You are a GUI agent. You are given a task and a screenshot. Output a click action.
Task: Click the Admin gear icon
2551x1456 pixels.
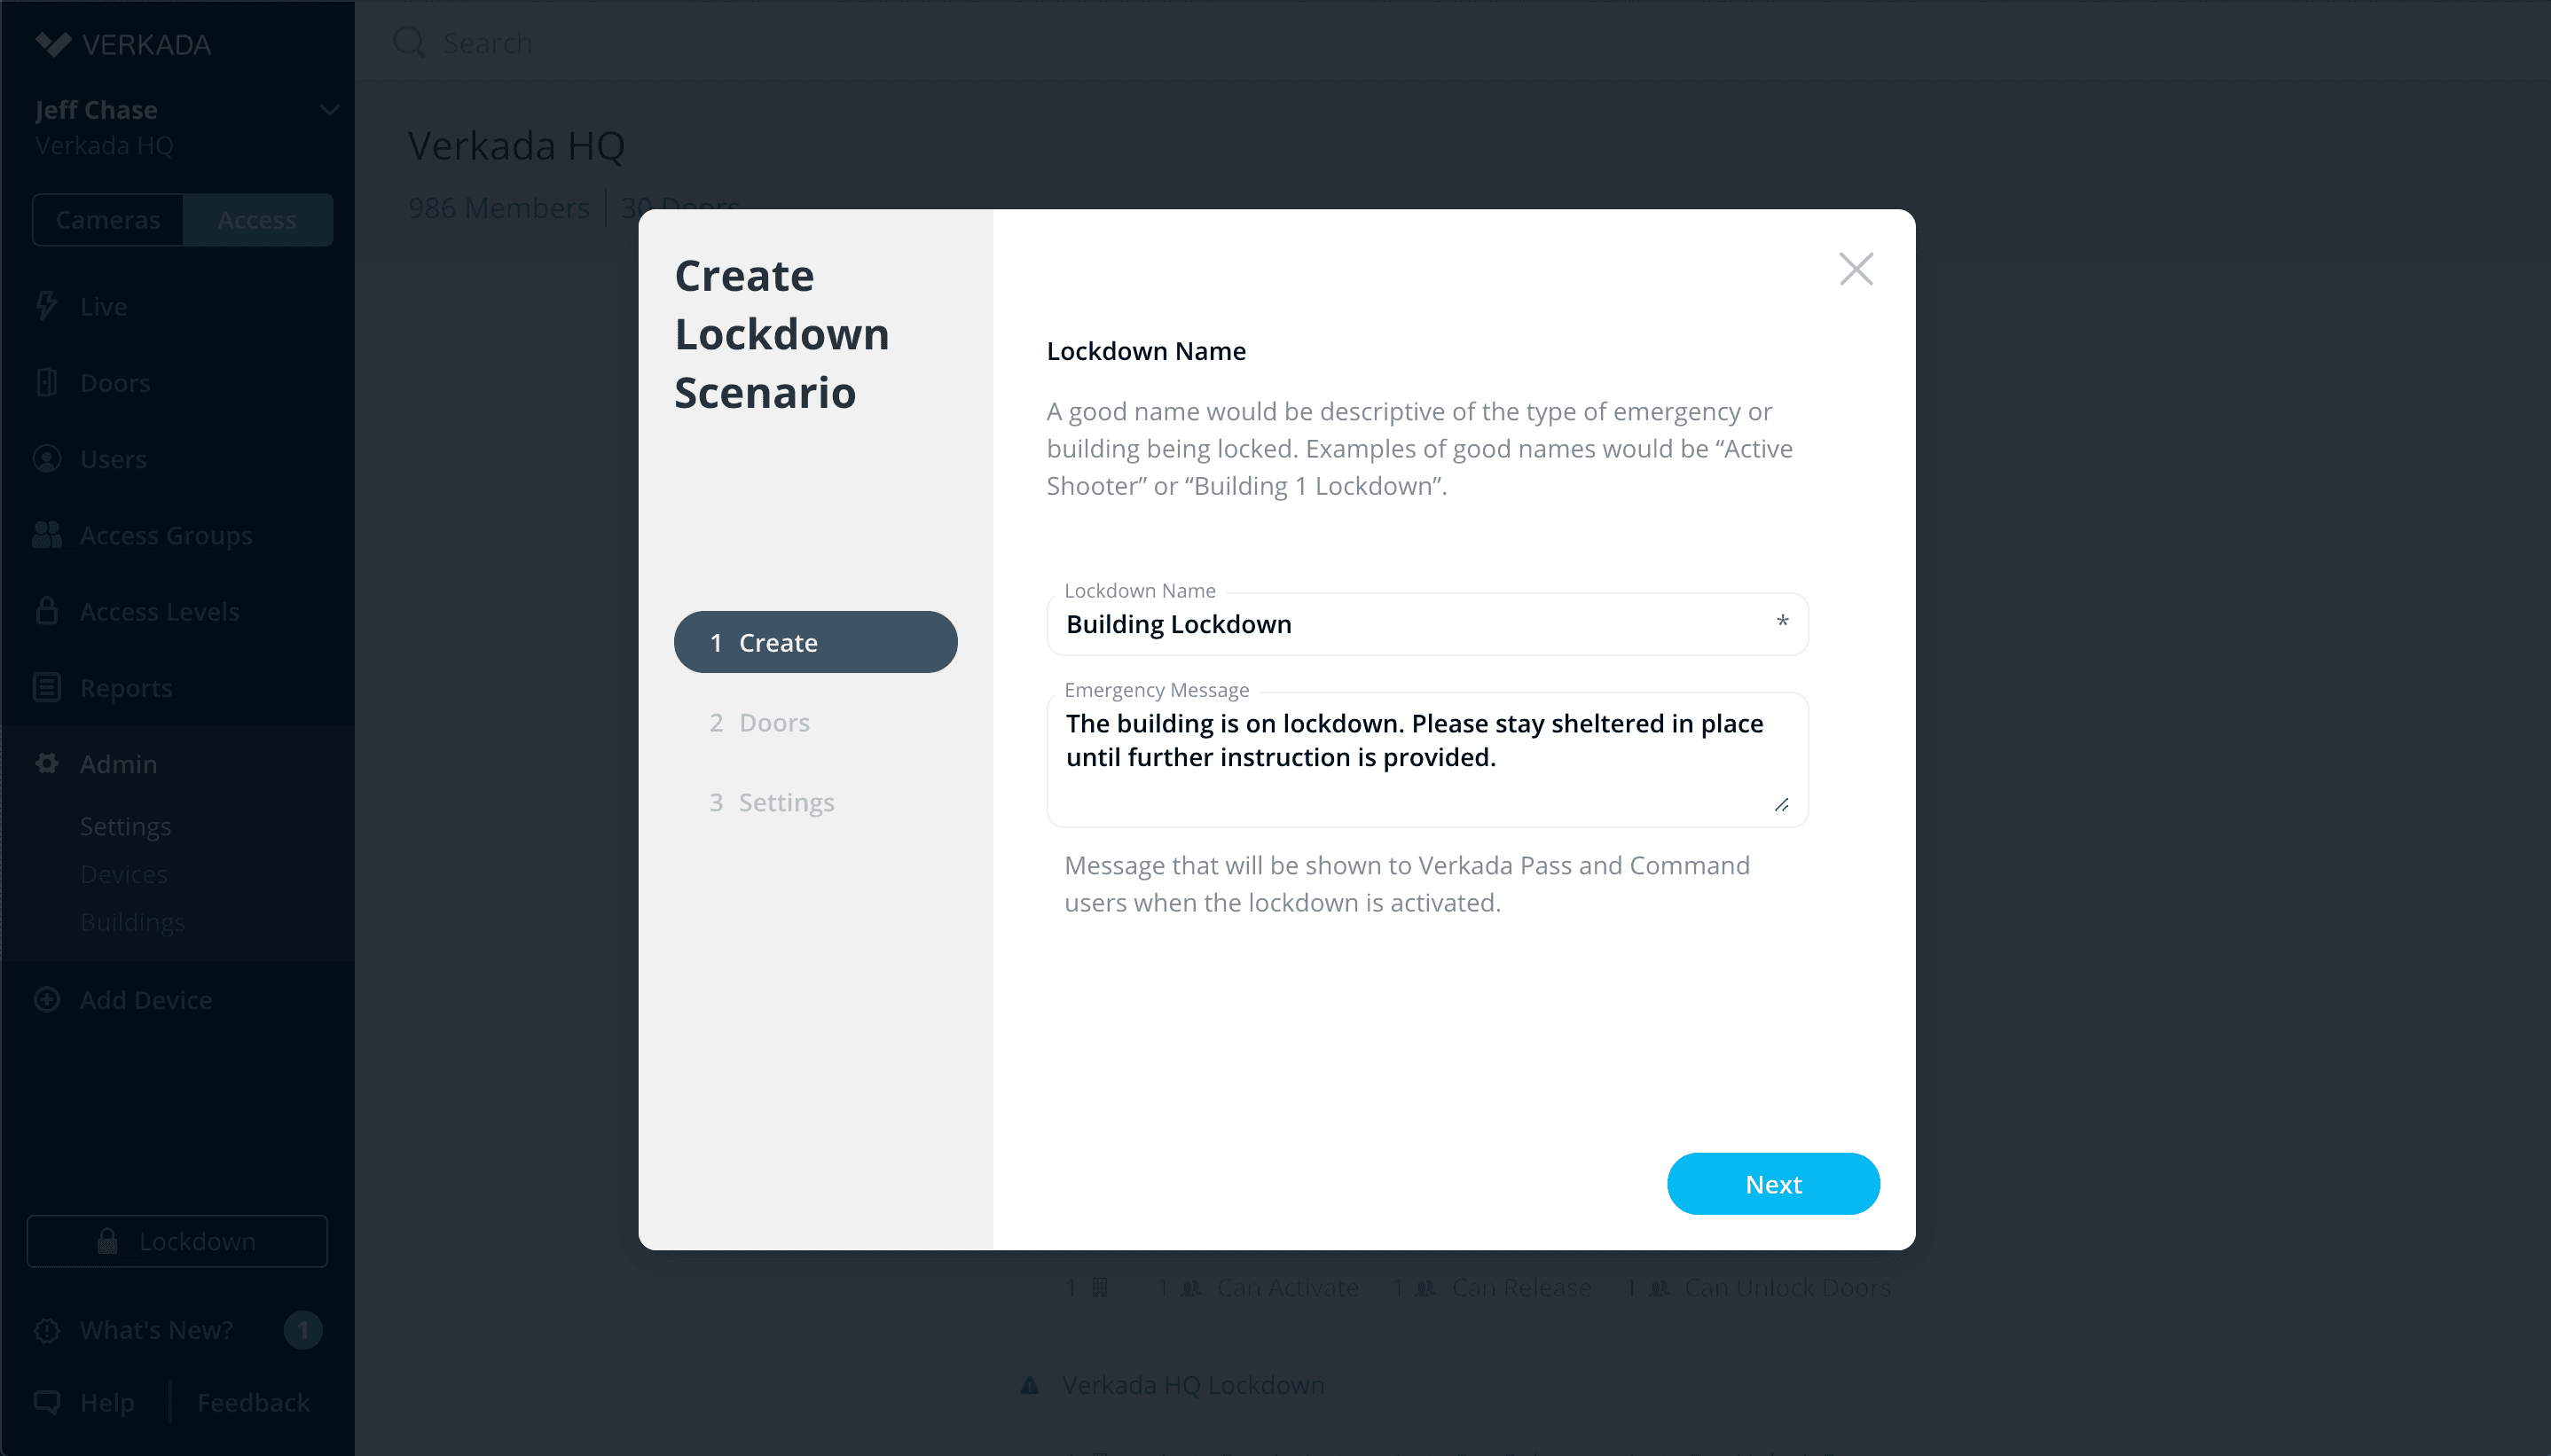47,763
